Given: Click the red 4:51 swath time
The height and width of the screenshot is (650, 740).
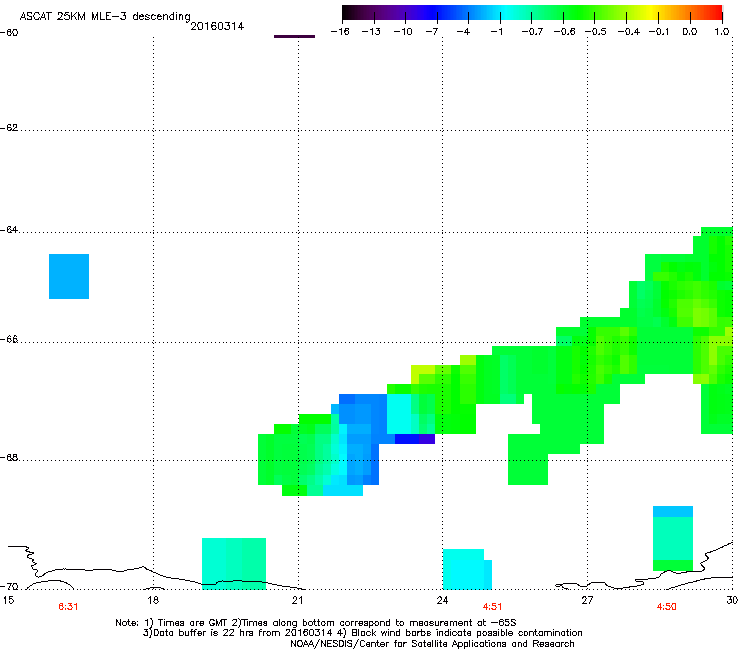Looking at the screenshot, I should 492,607.
